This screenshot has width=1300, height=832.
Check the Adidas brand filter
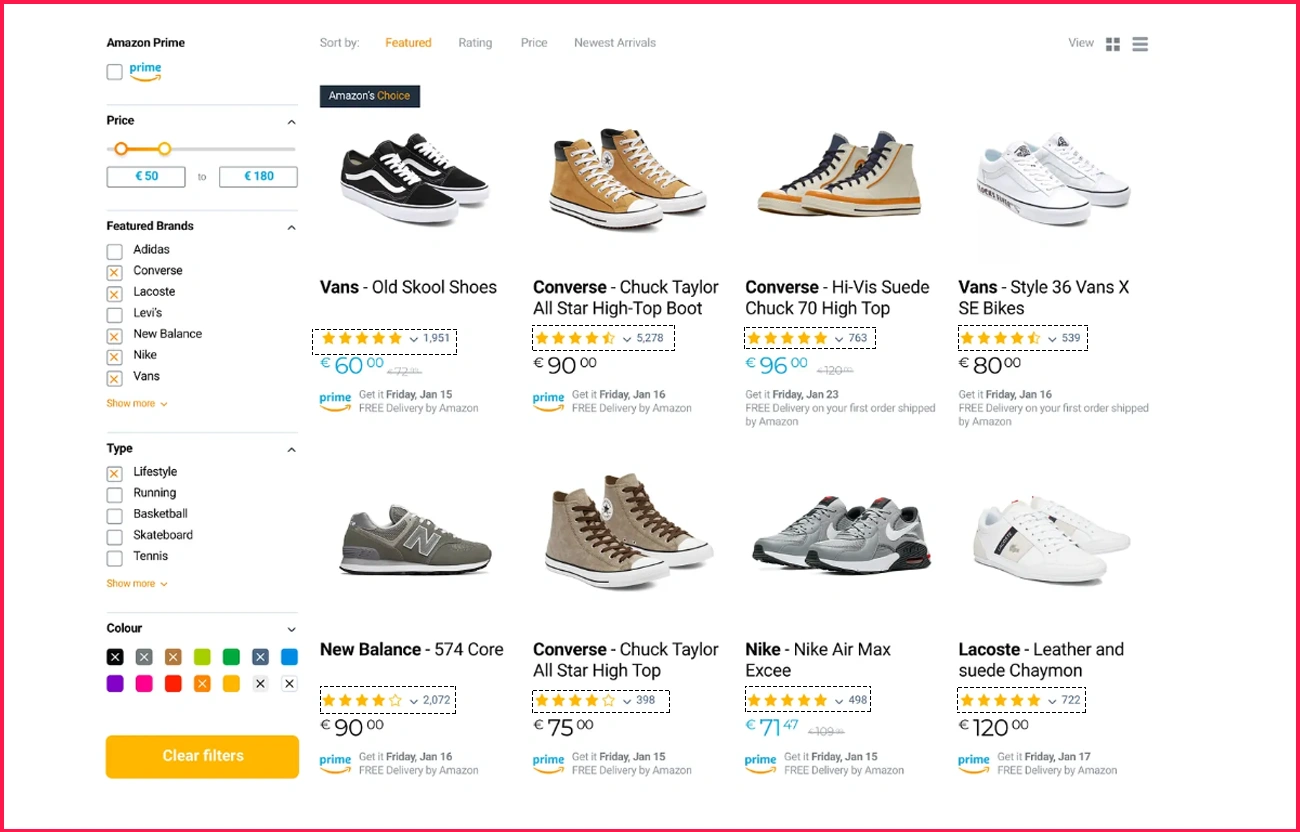tap(115, 251)
